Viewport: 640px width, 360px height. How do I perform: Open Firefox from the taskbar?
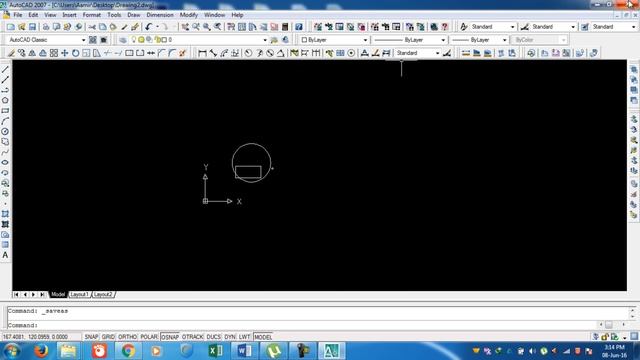(41, 351)
